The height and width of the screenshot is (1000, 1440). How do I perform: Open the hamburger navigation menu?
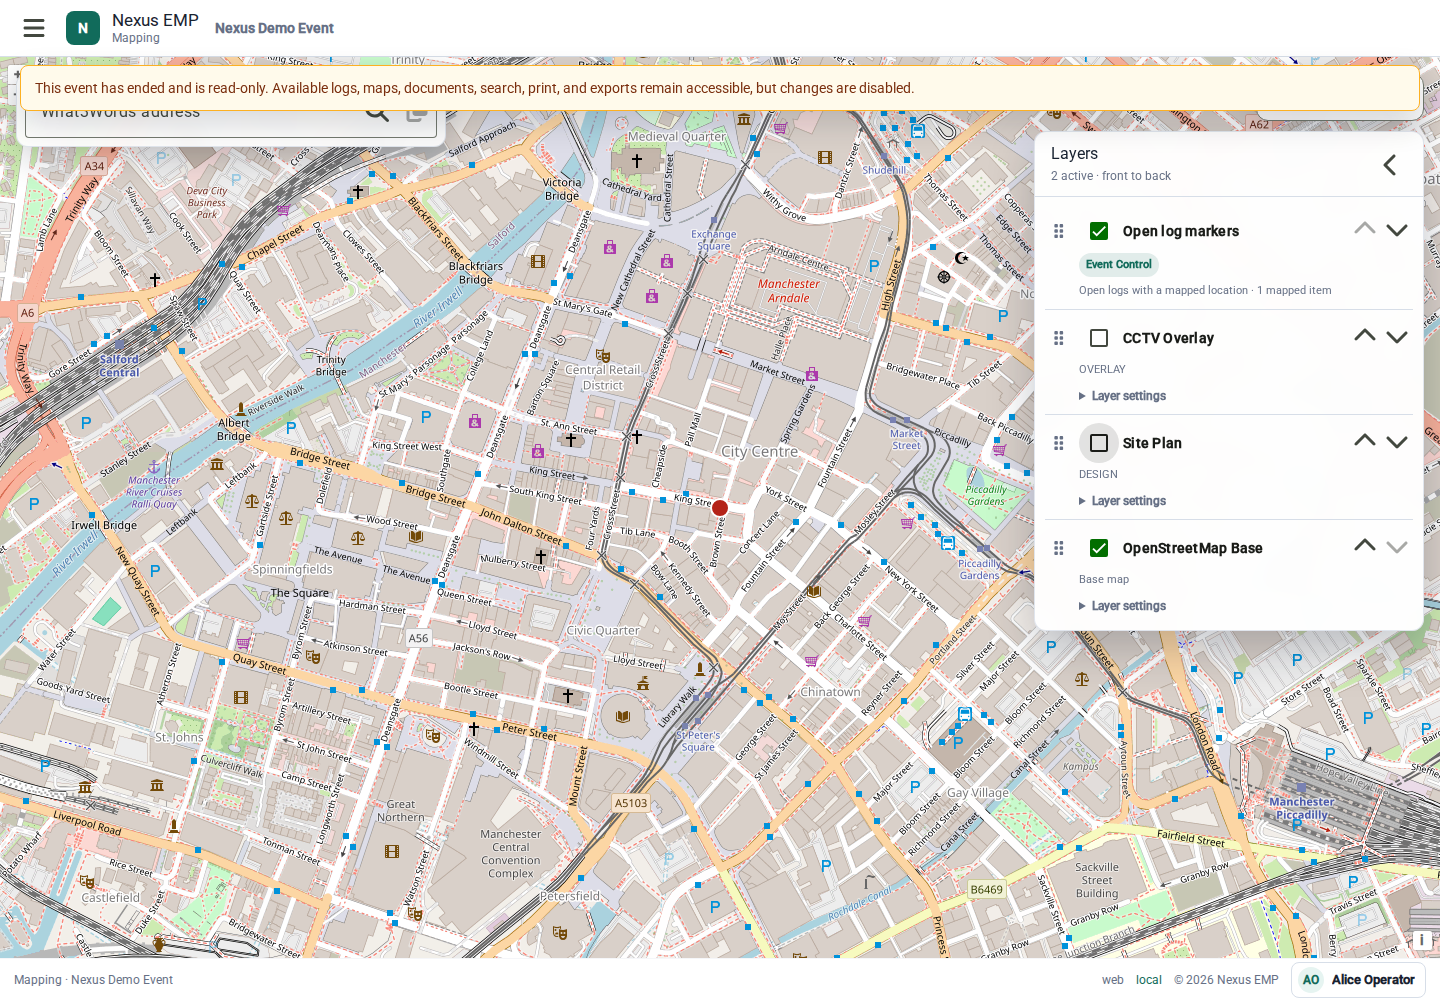click(34, 28)
